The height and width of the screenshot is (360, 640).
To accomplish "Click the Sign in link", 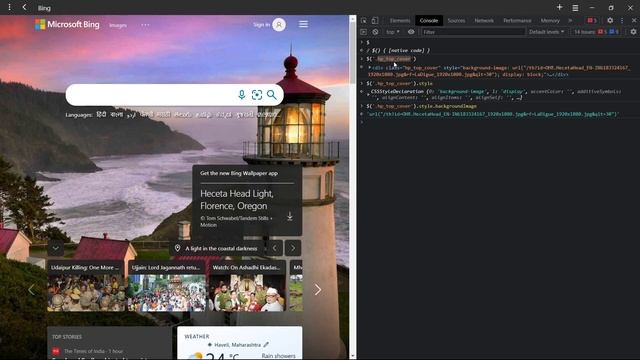I will click(x=261, y=25).
